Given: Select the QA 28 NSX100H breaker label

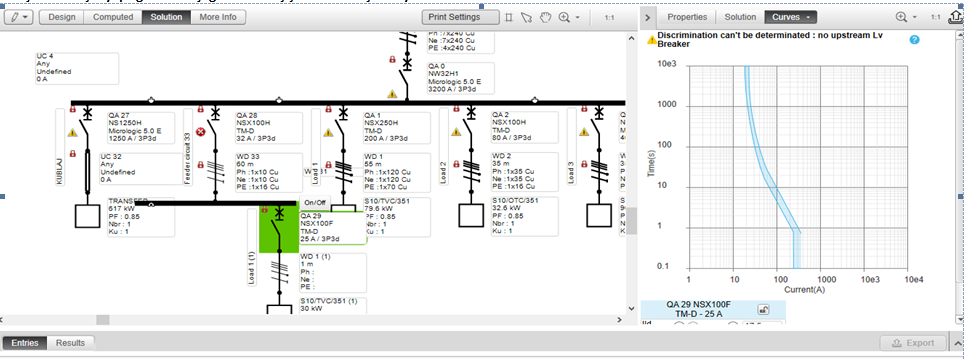Looking at the screenshot, I should [x=269, y=127].
